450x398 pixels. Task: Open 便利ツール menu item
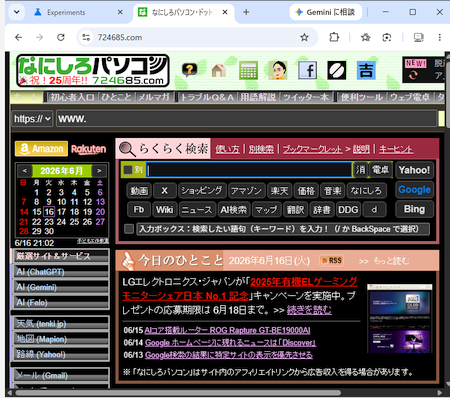point(362,97)
